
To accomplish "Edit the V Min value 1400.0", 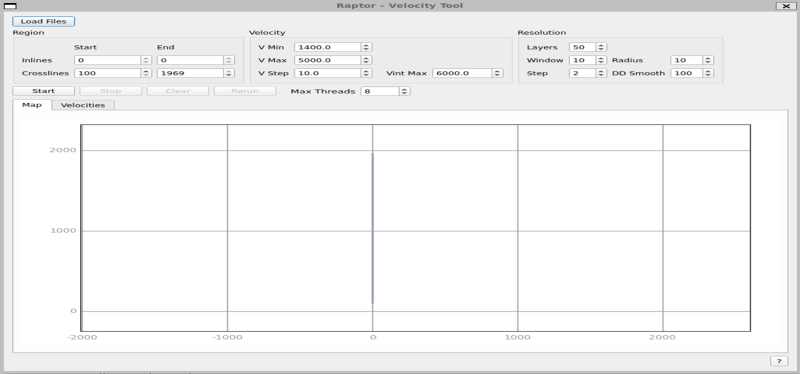I will point(328,47).
